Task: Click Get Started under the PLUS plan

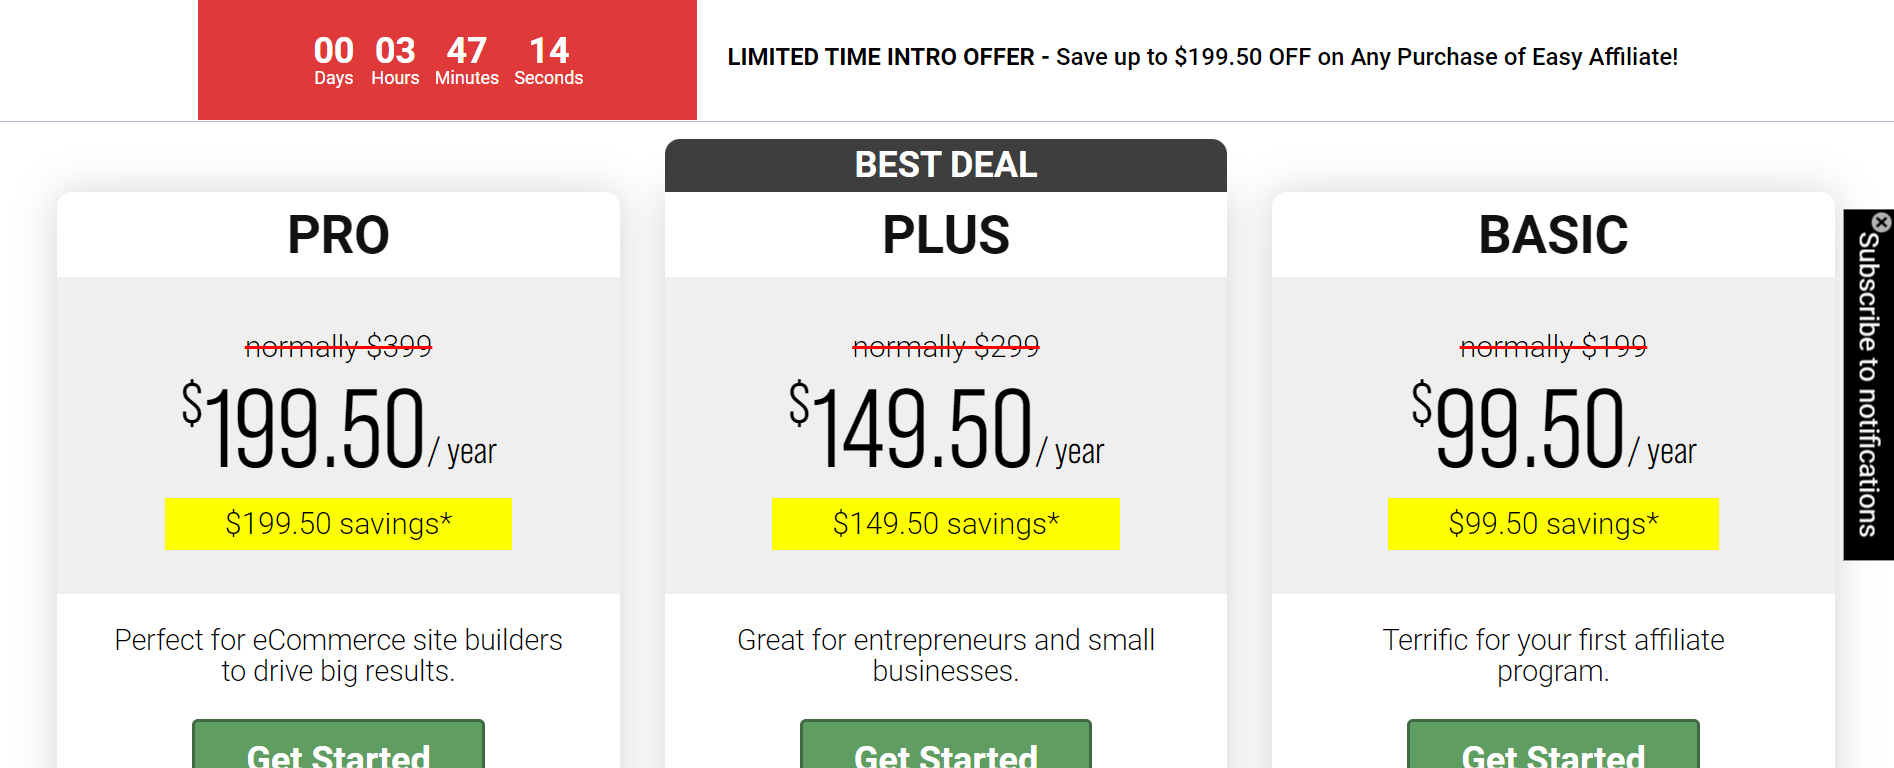Action: (945, 749)
